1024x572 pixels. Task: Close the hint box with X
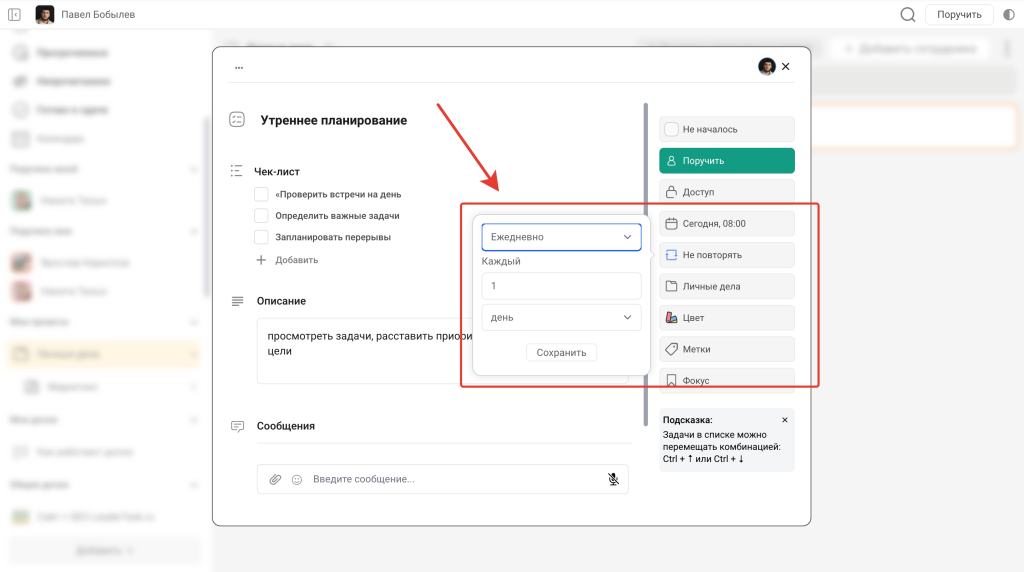point(785,420)
